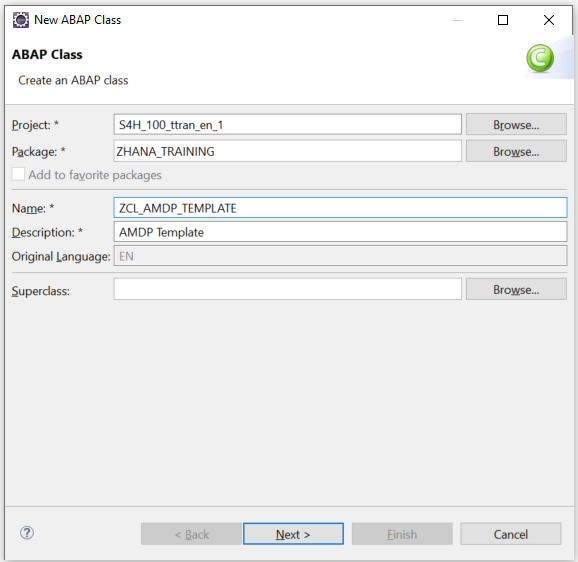Click the Back button
This screenshot has width=578, height=562.
point(191,534)
